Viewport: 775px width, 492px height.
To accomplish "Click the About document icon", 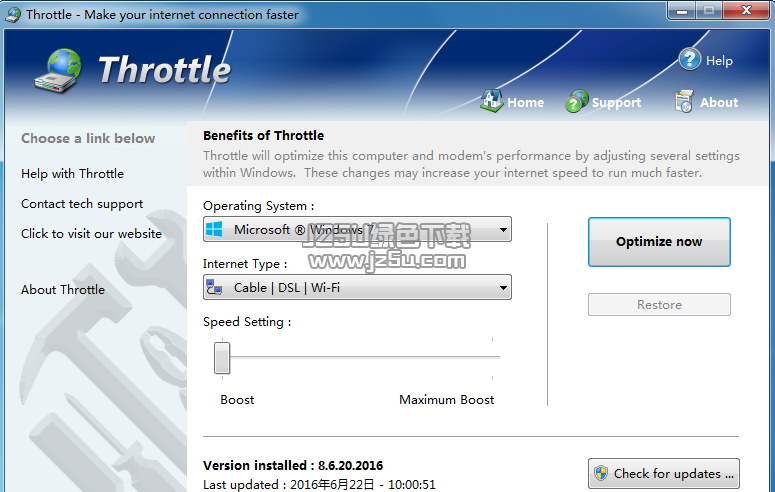I will [x=684, y=101].
